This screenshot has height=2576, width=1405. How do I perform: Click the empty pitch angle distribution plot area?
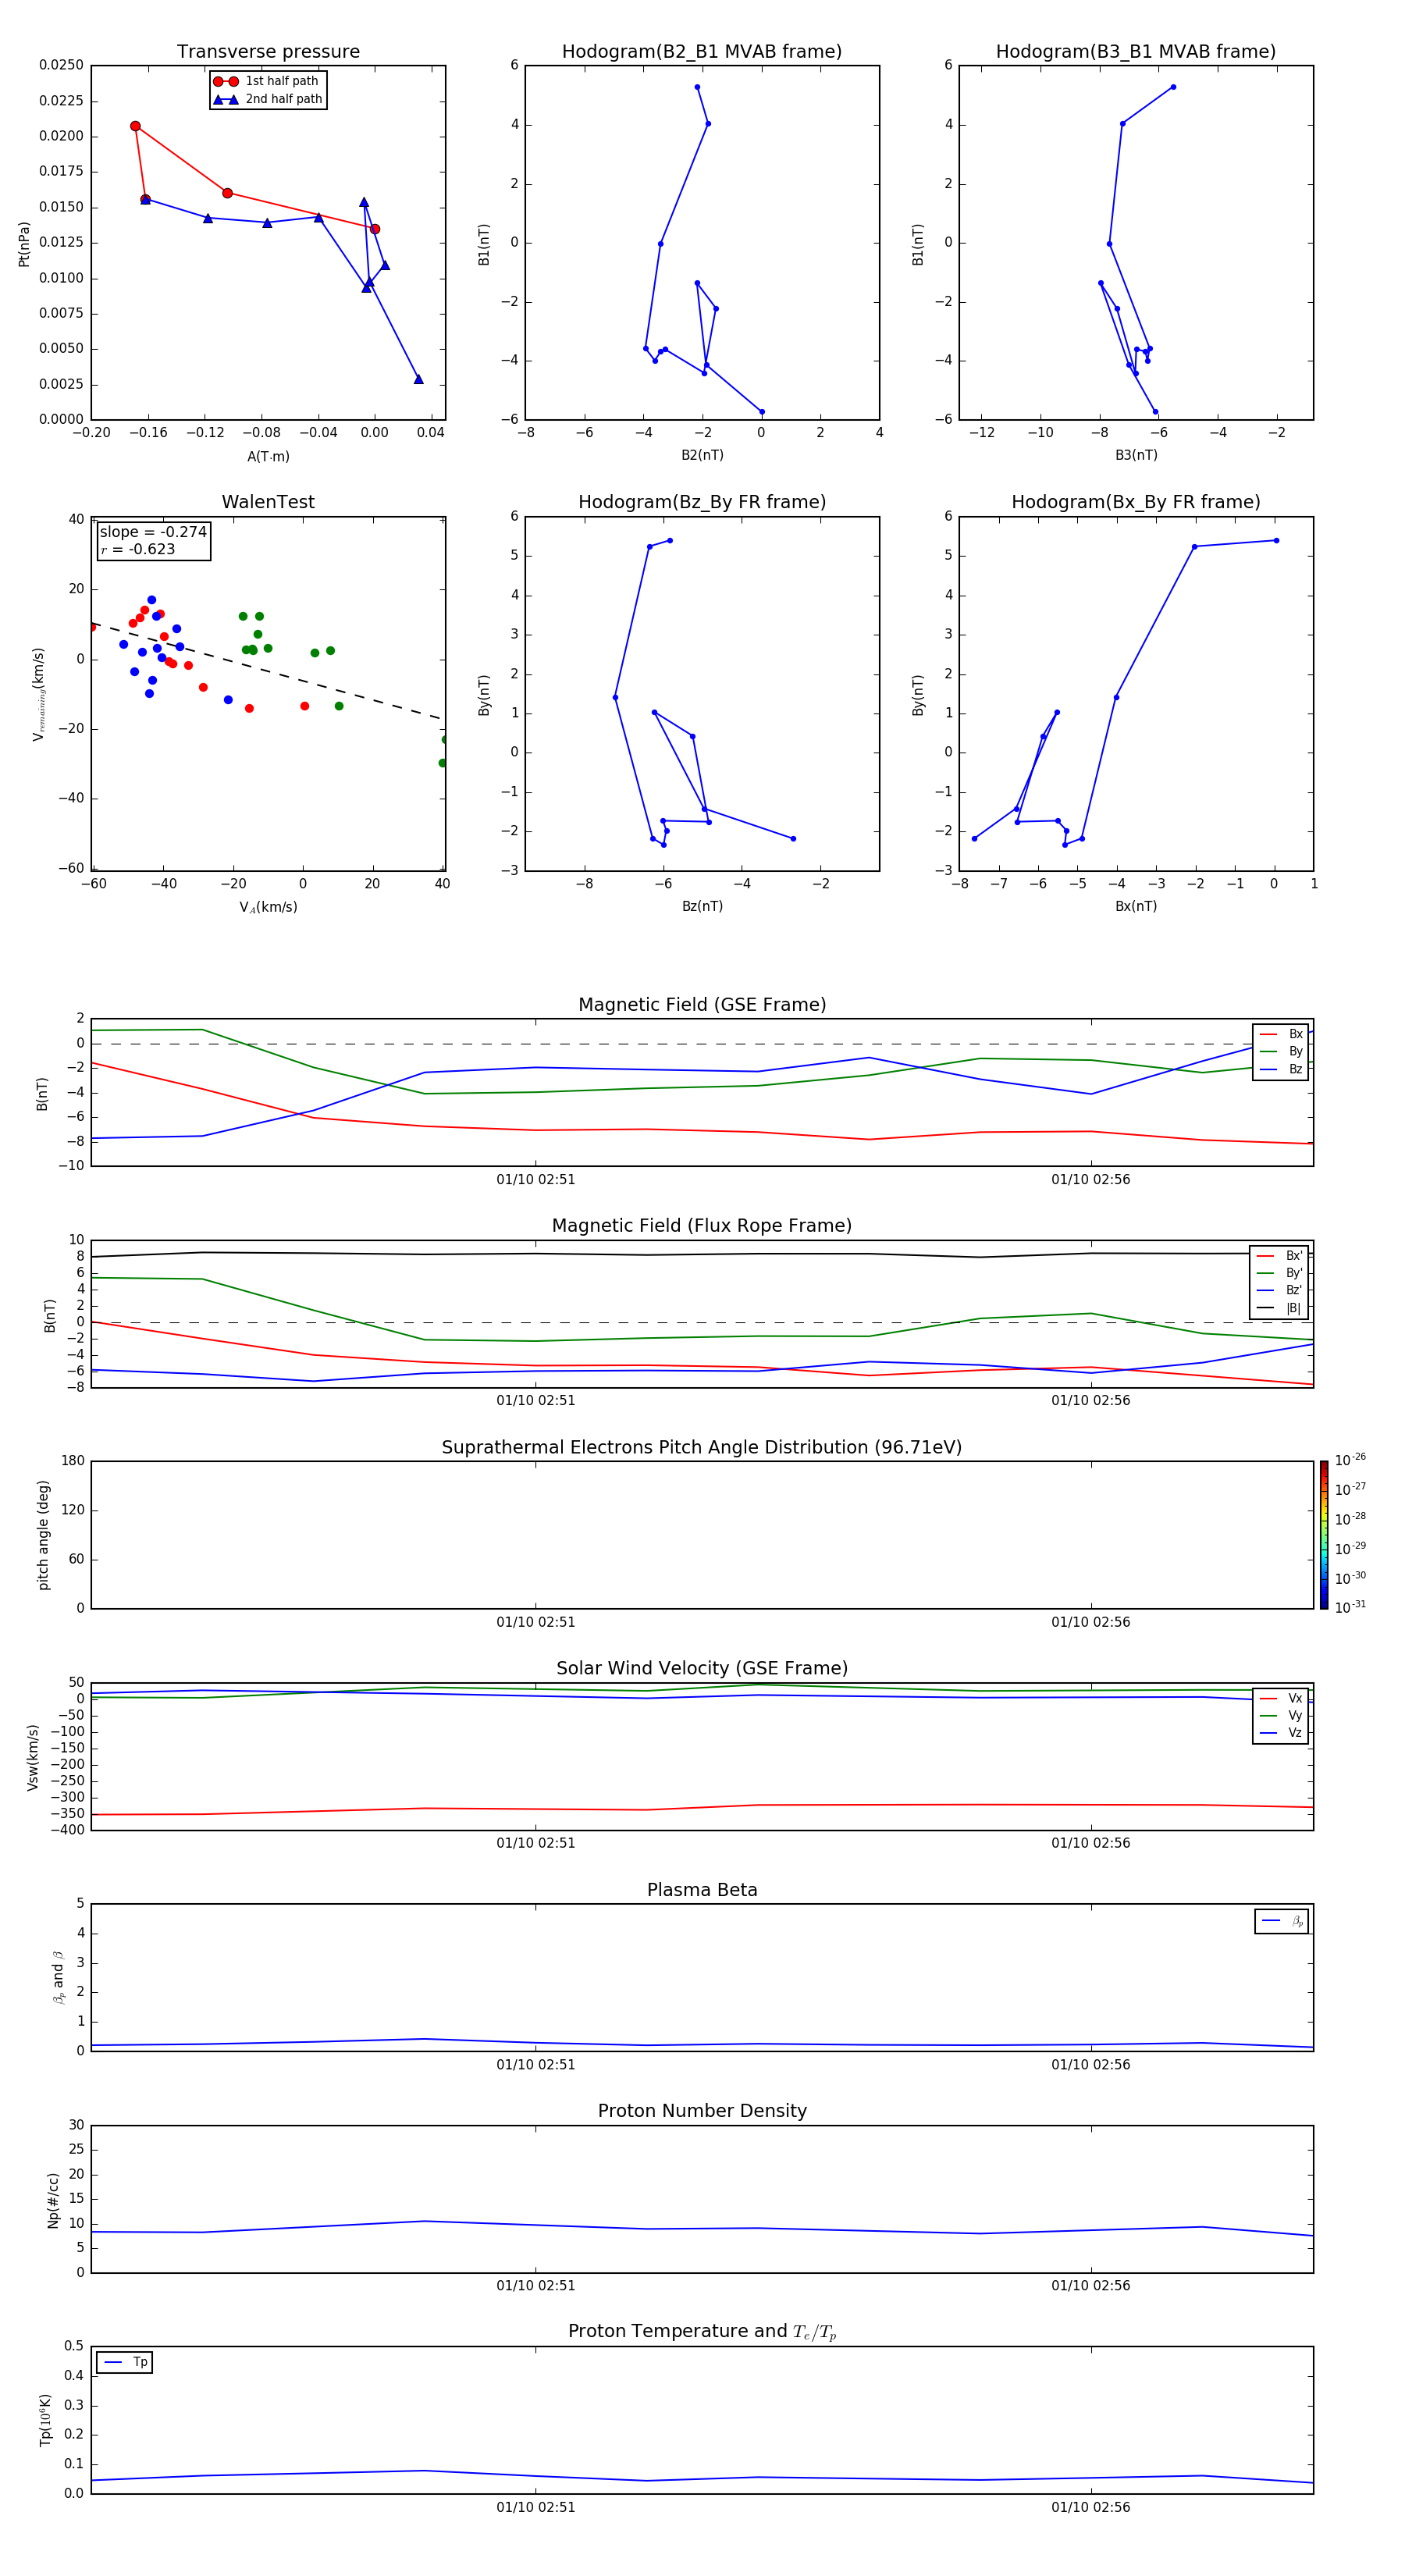pos(702,1535)
